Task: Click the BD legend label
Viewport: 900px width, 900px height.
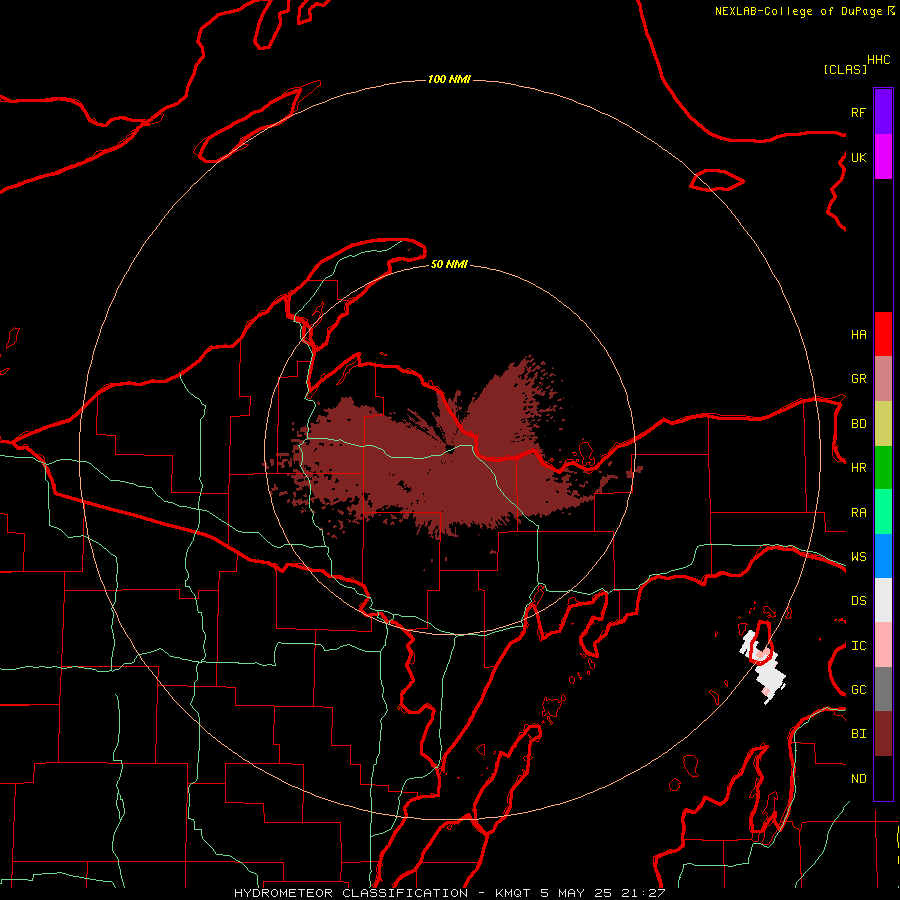Action: [858, 424]
